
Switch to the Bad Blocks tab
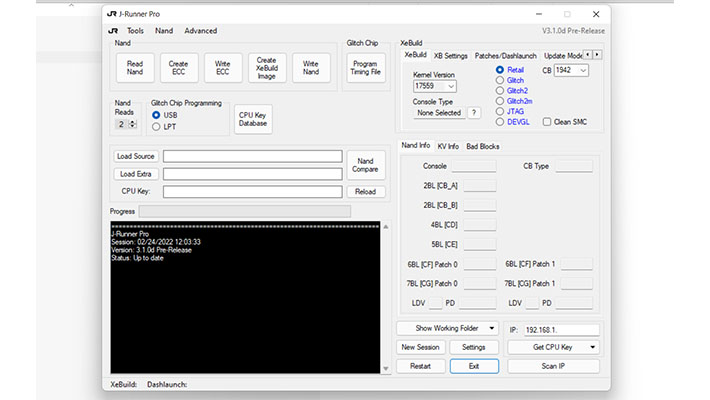coord(483,146)
